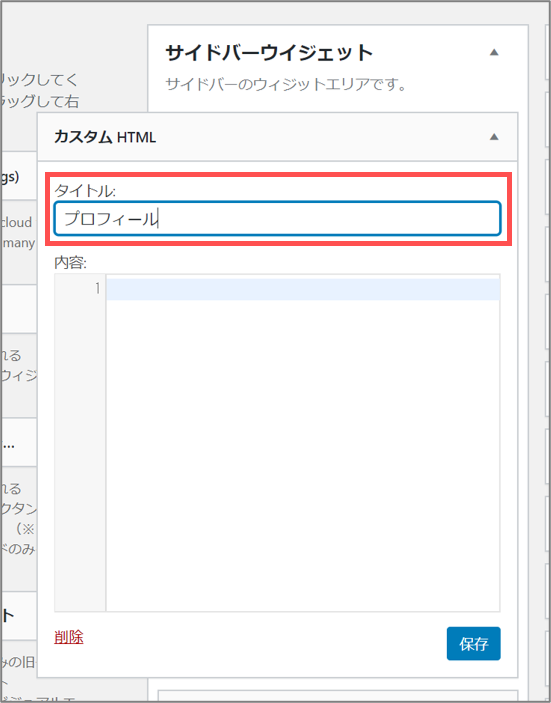The image size is (551, 703).
Task: Place cursor on line 1 of the code editor
Action: pyautogui.click(x=303, y=289)
